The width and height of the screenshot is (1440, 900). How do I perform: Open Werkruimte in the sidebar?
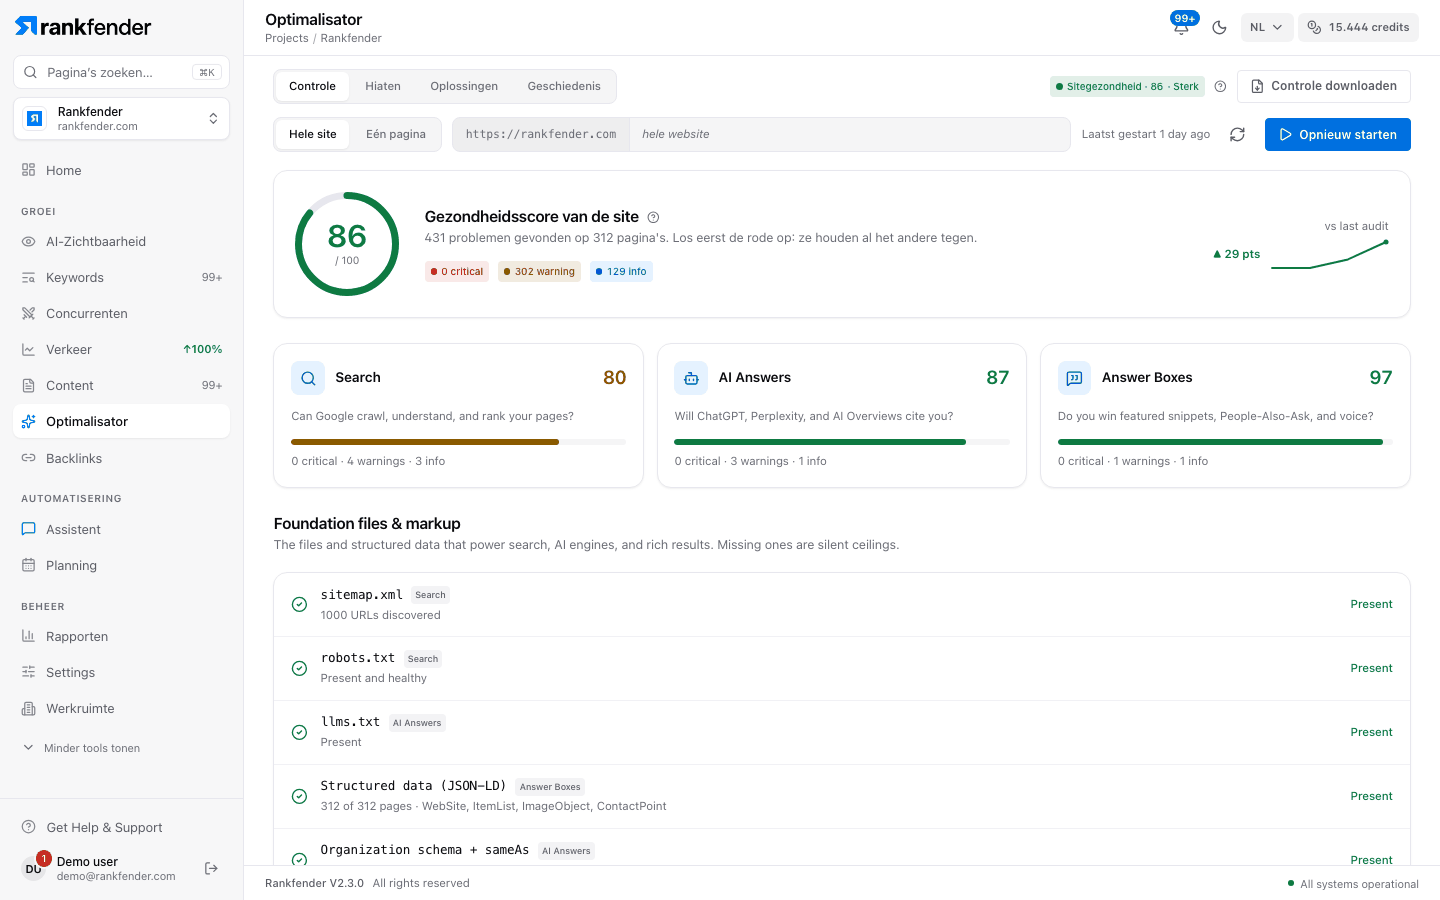pyautogui.click(x=121, y=708)
